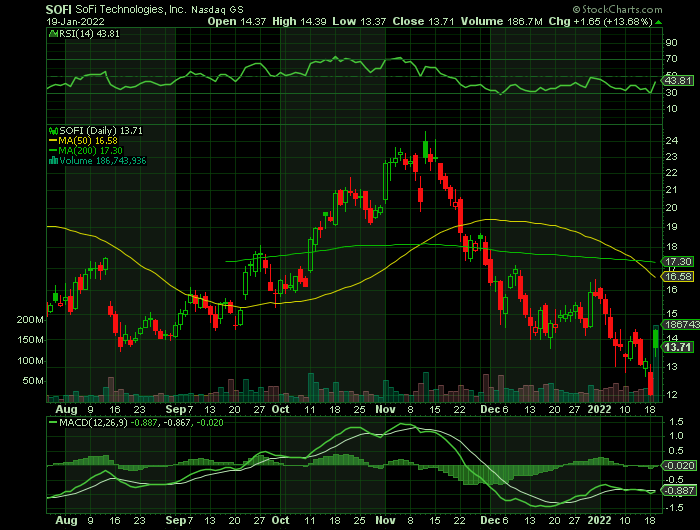Click the SOFI ticker symbol in the header
Screen dimensions: 700x530
pyautogui.click(x=58, y=9)
